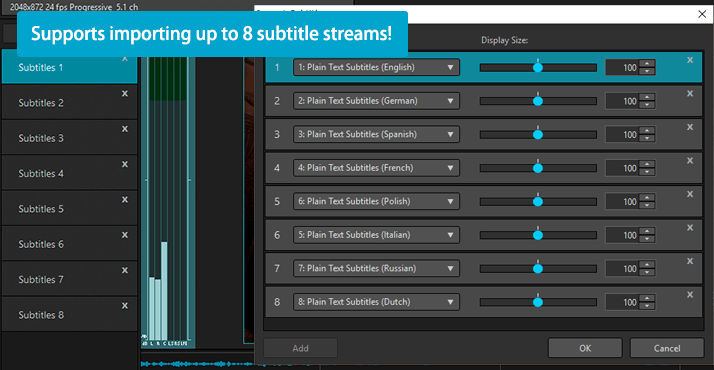Viewport: 714px width, 370px height.
Task: Remove Subtitles 5 tab with its X icon
Action: point(125,200)
